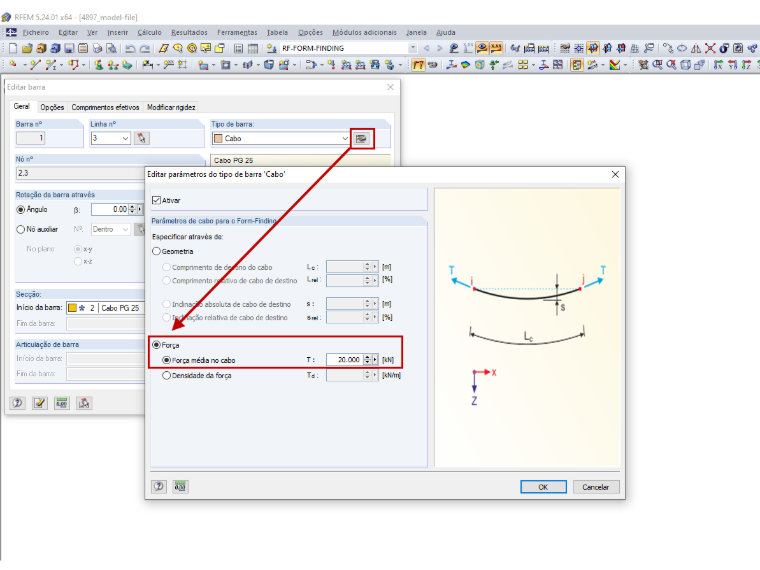Select Força média no cabo option
The height and width of the screenshot is (570, 760).
[166, 360]
